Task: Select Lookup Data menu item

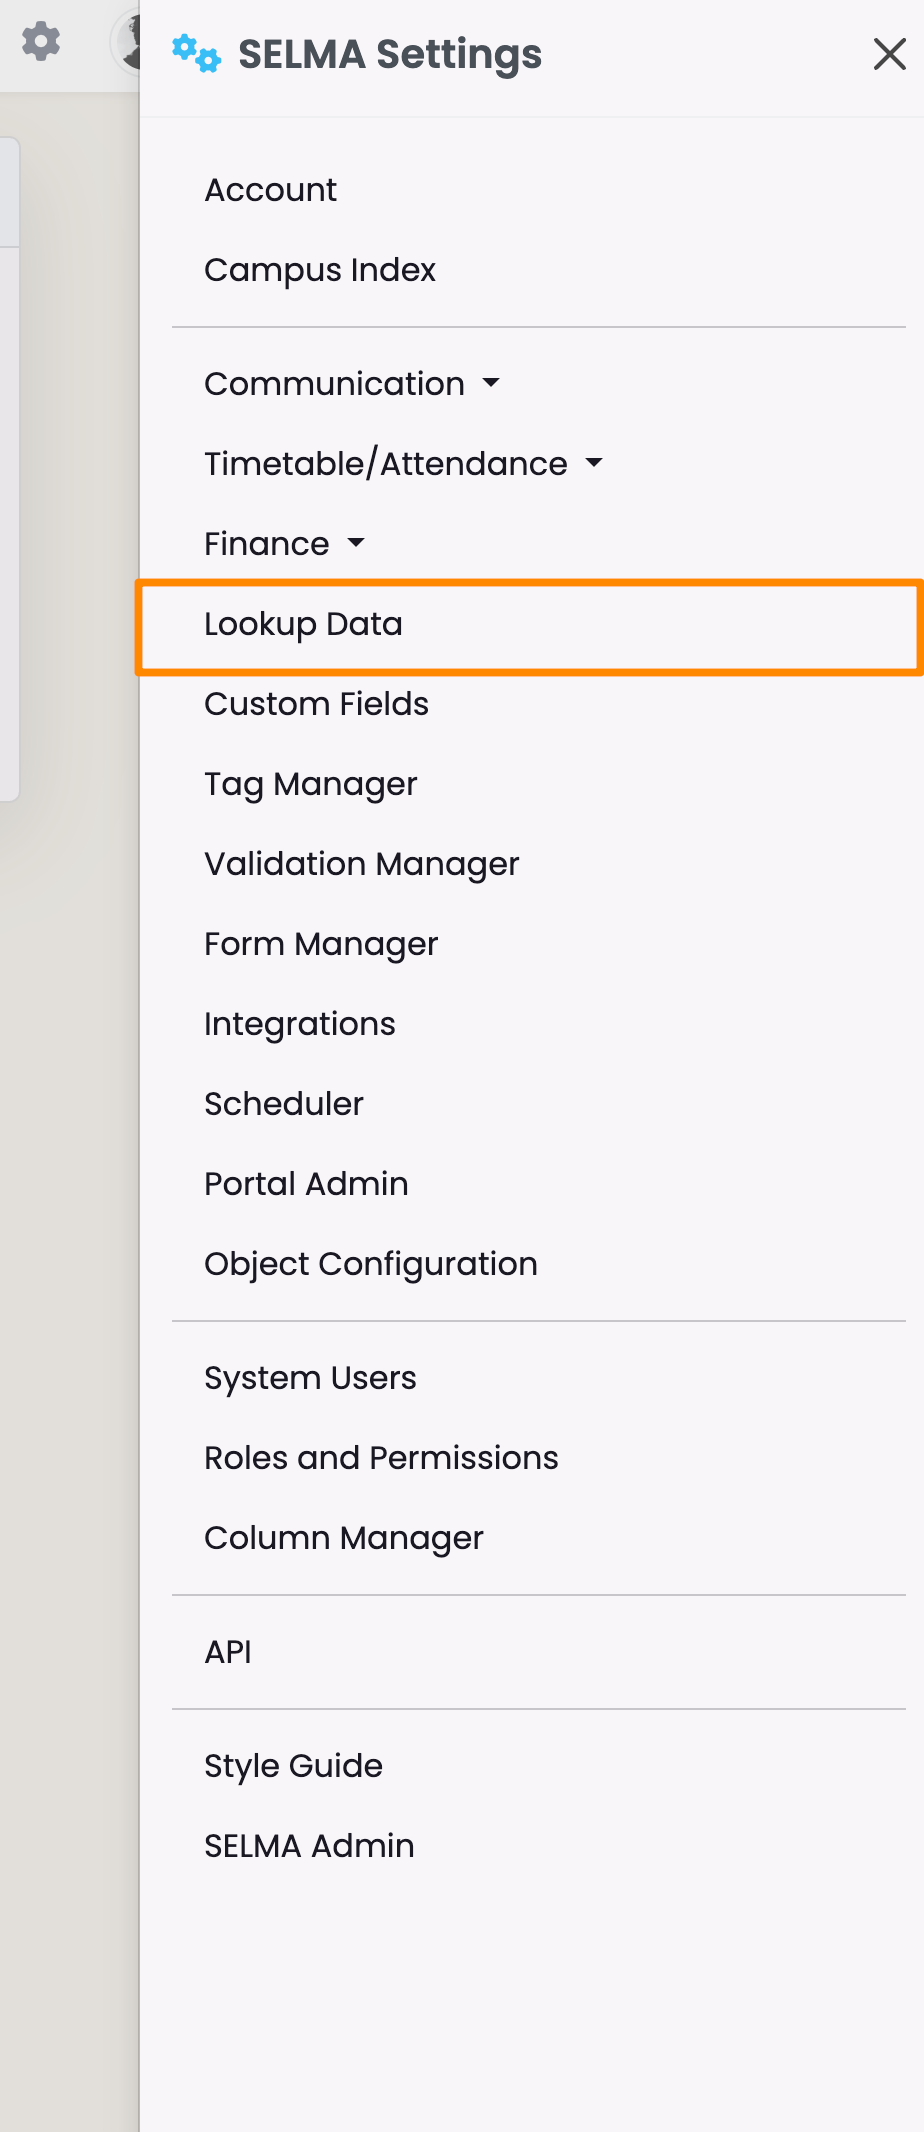Action: [303, 624]
